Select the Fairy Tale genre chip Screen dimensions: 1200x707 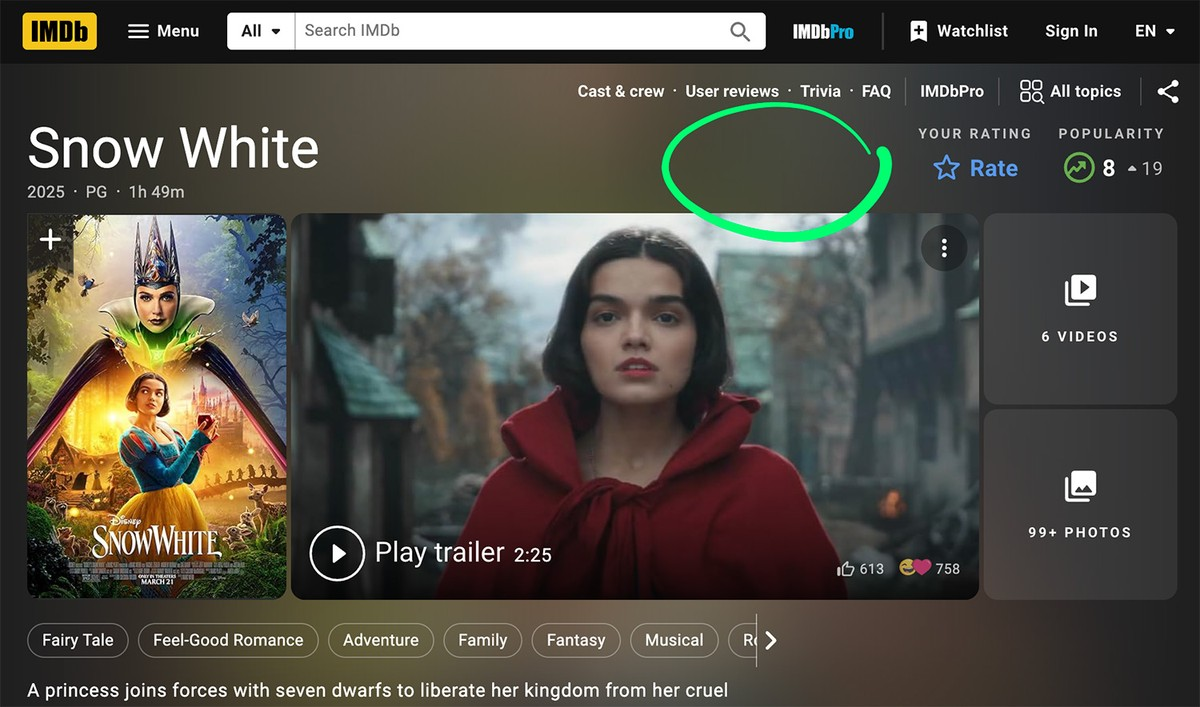click(x=78, y=640)
